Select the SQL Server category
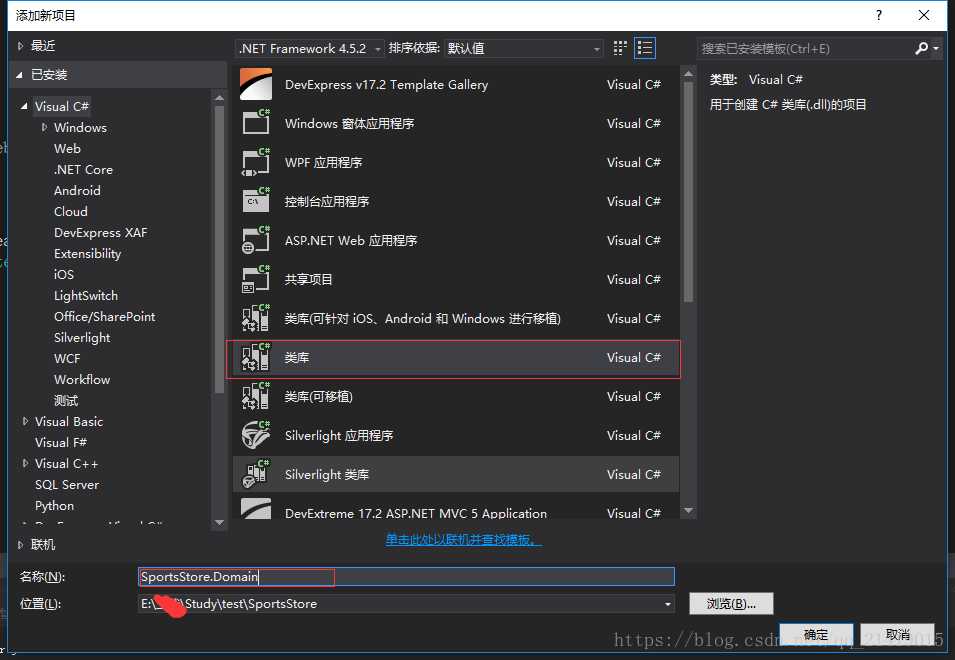The height and width of the screenshot is (660, 955). pyautogui.click(x=66, y=485)
